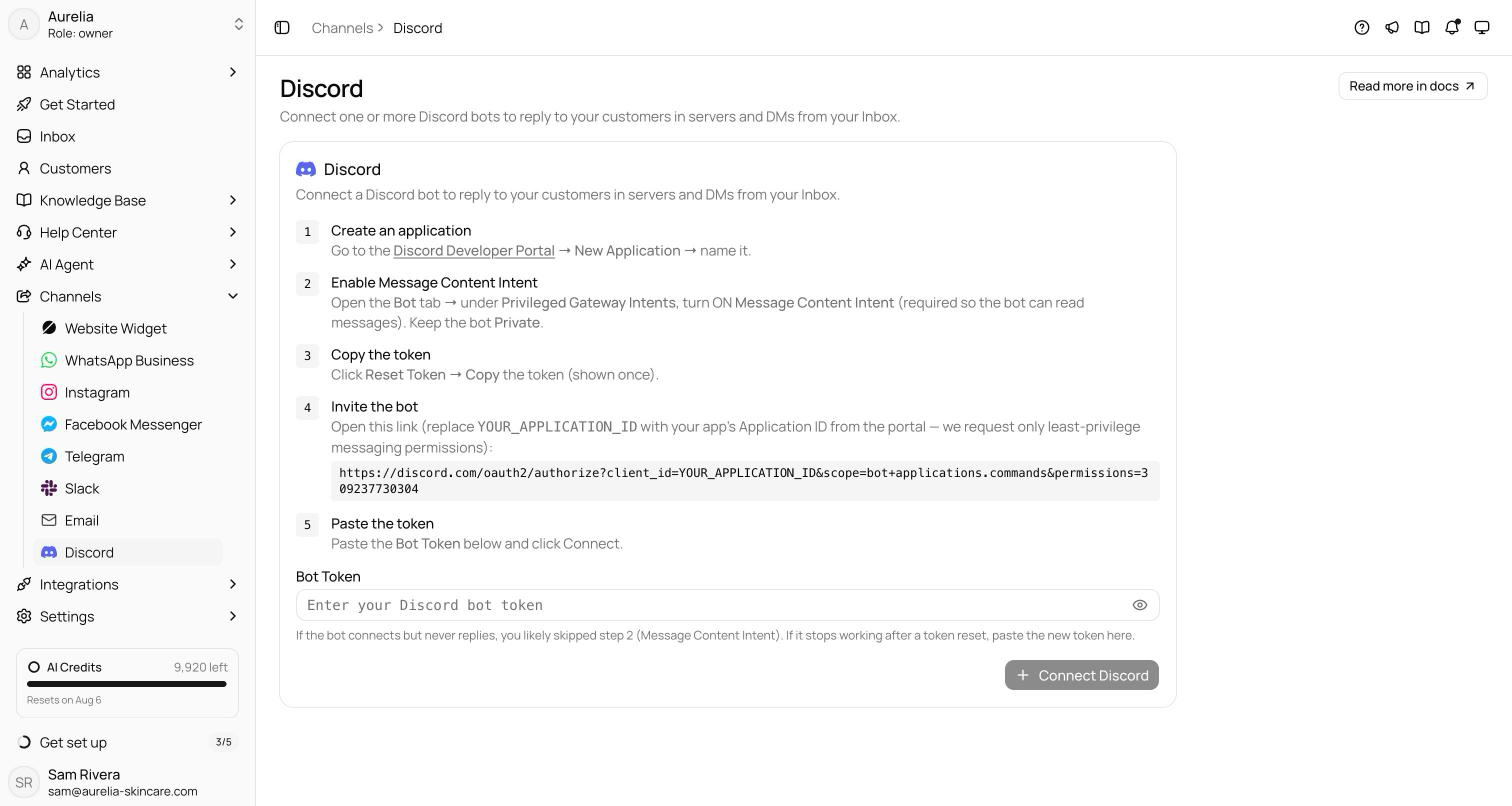Expand the Integrations chevron

233,584
